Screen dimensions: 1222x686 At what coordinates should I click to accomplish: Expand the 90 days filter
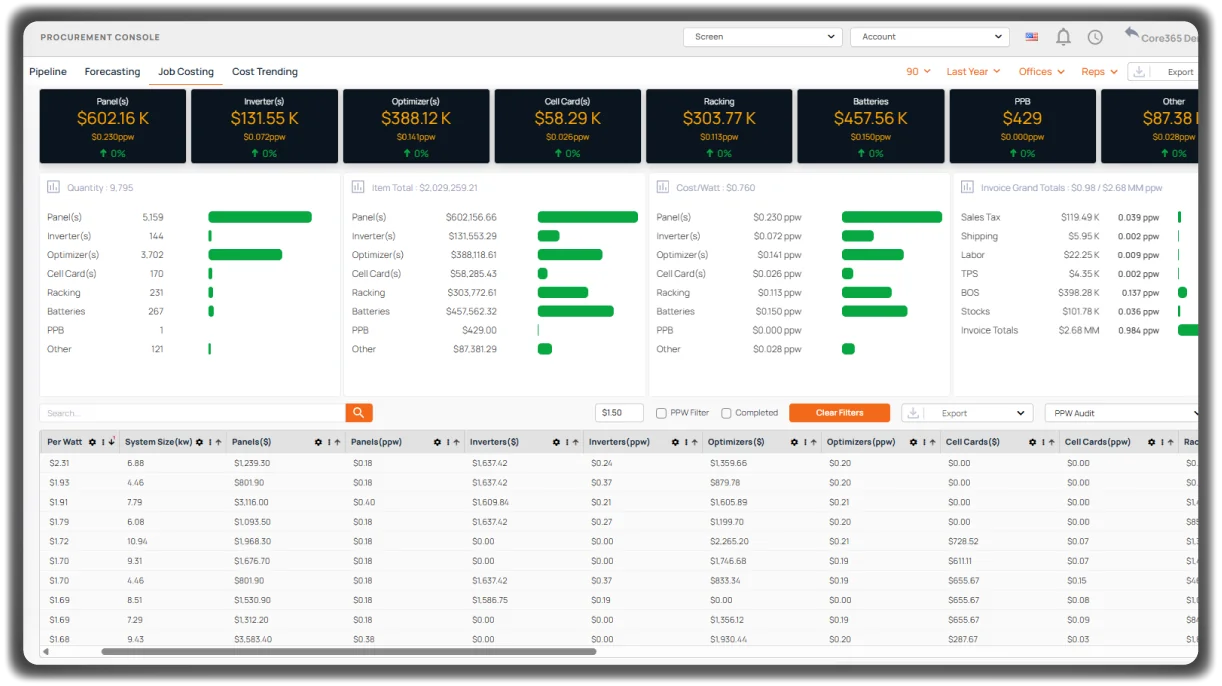[918, 72]
